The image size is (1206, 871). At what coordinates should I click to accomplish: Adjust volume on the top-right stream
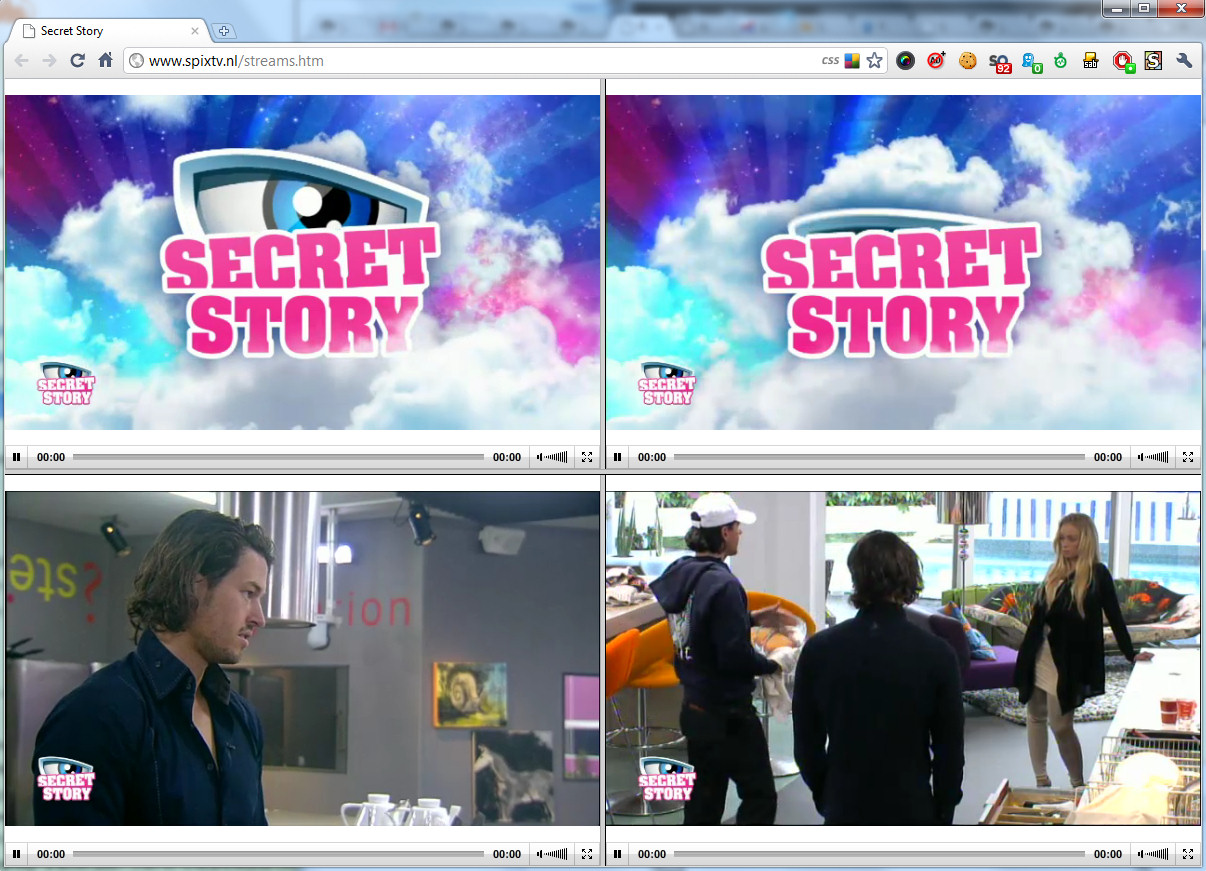(x=1153, y=457)
